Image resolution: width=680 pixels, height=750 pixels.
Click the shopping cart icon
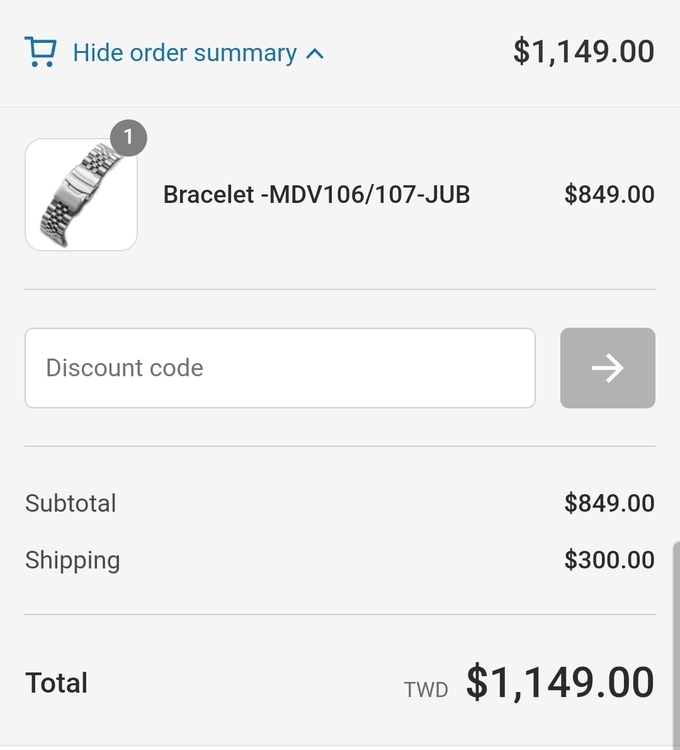[x=40, y=52]
